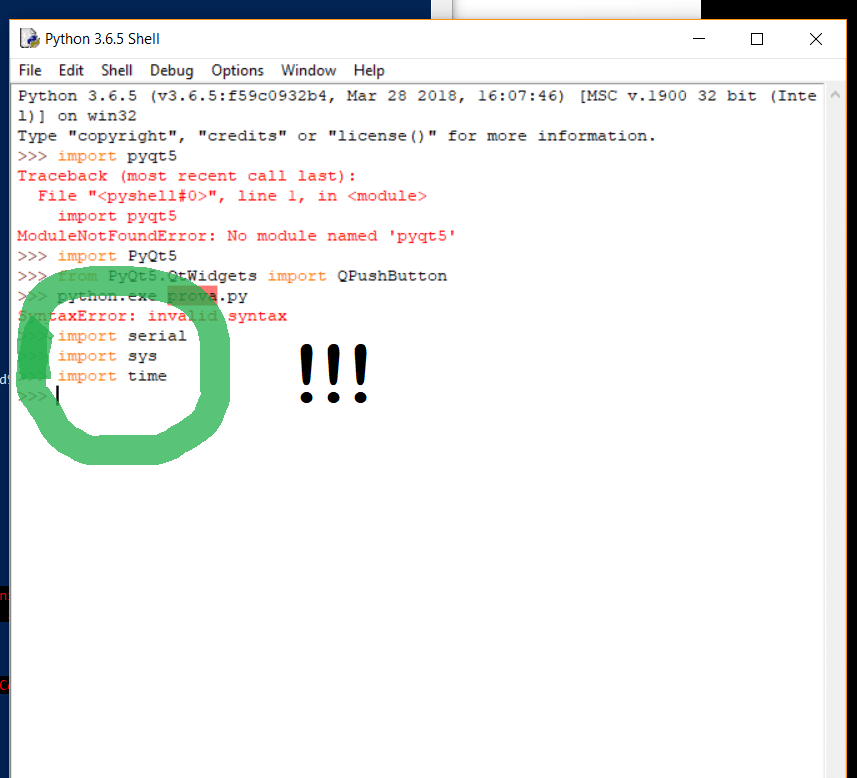The width and height of the screenshot is (857, 778).
Task: Open the Edit menu
Action: point(71,71)
